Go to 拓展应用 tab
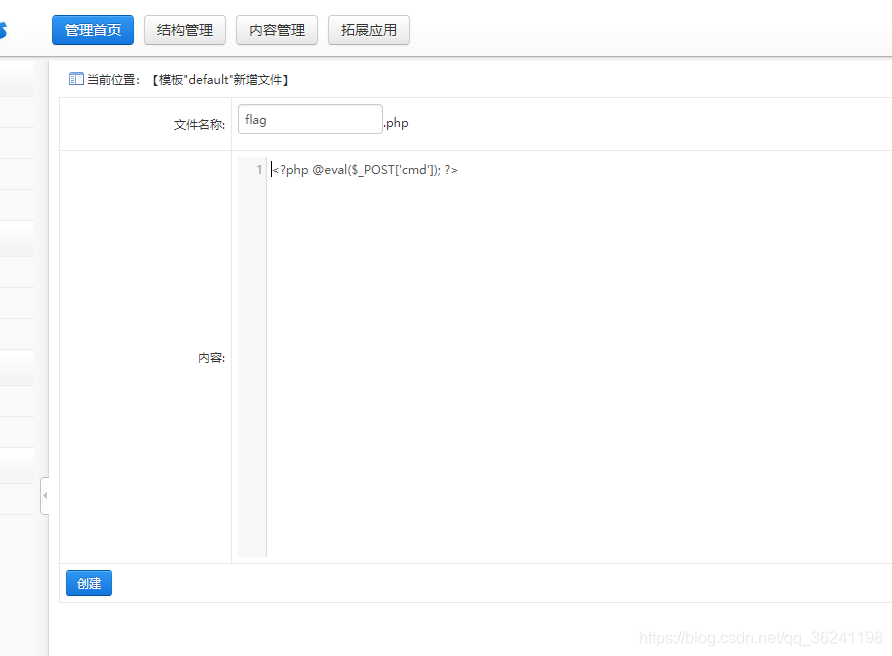This screenshot has height=656, width=892. coord(369,30)
